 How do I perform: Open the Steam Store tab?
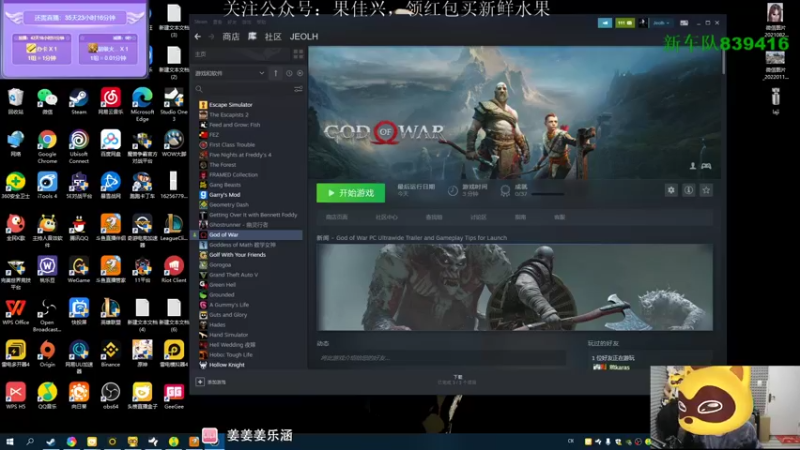coord(231,37)
